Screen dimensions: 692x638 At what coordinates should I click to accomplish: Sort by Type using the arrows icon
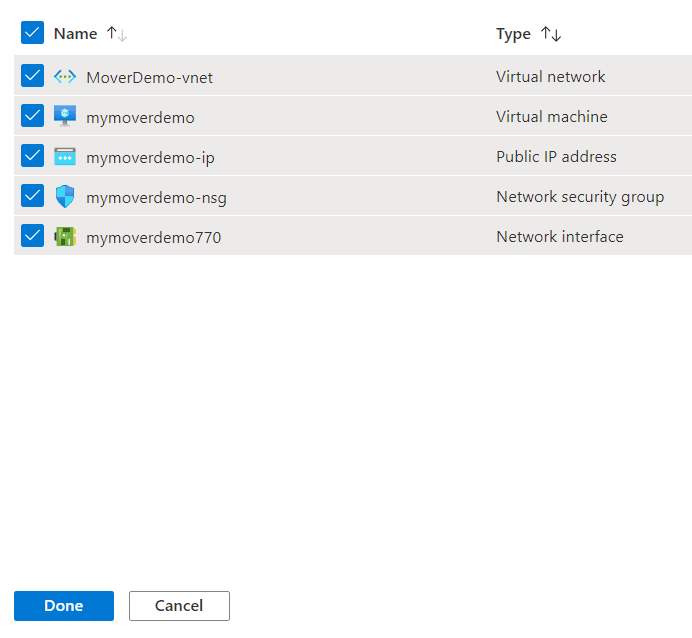click(551, 34)
